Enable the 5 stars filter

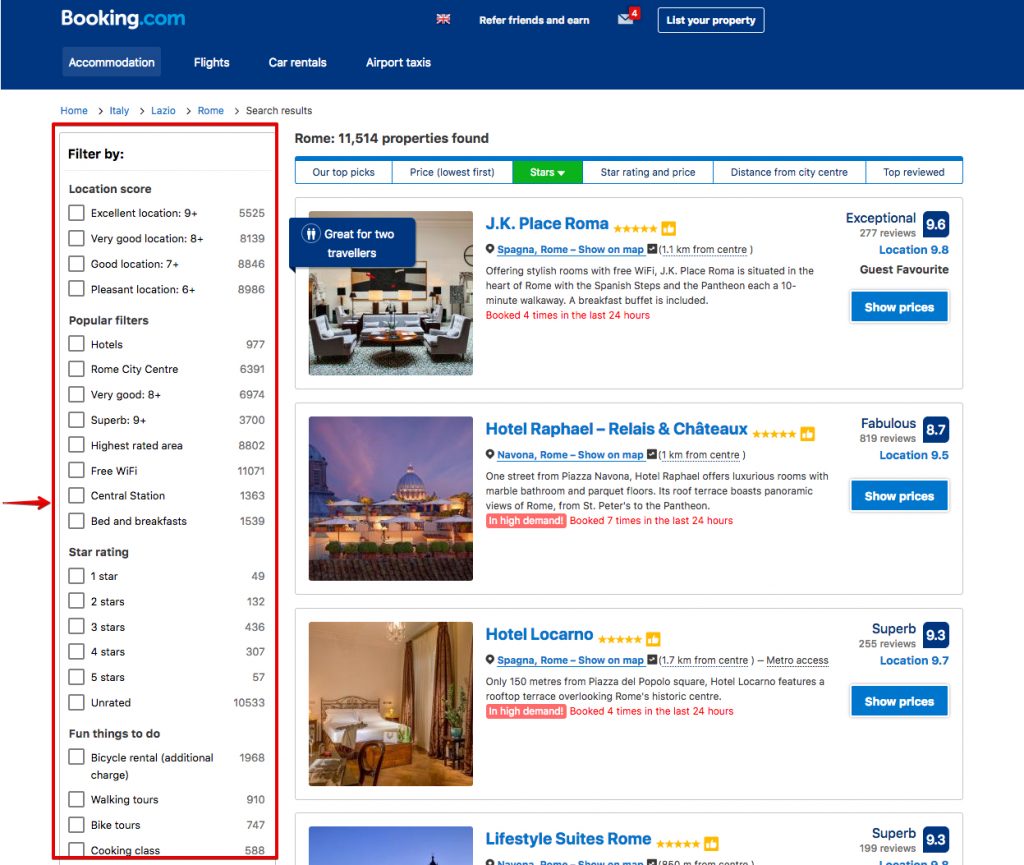tap(76, 677)
